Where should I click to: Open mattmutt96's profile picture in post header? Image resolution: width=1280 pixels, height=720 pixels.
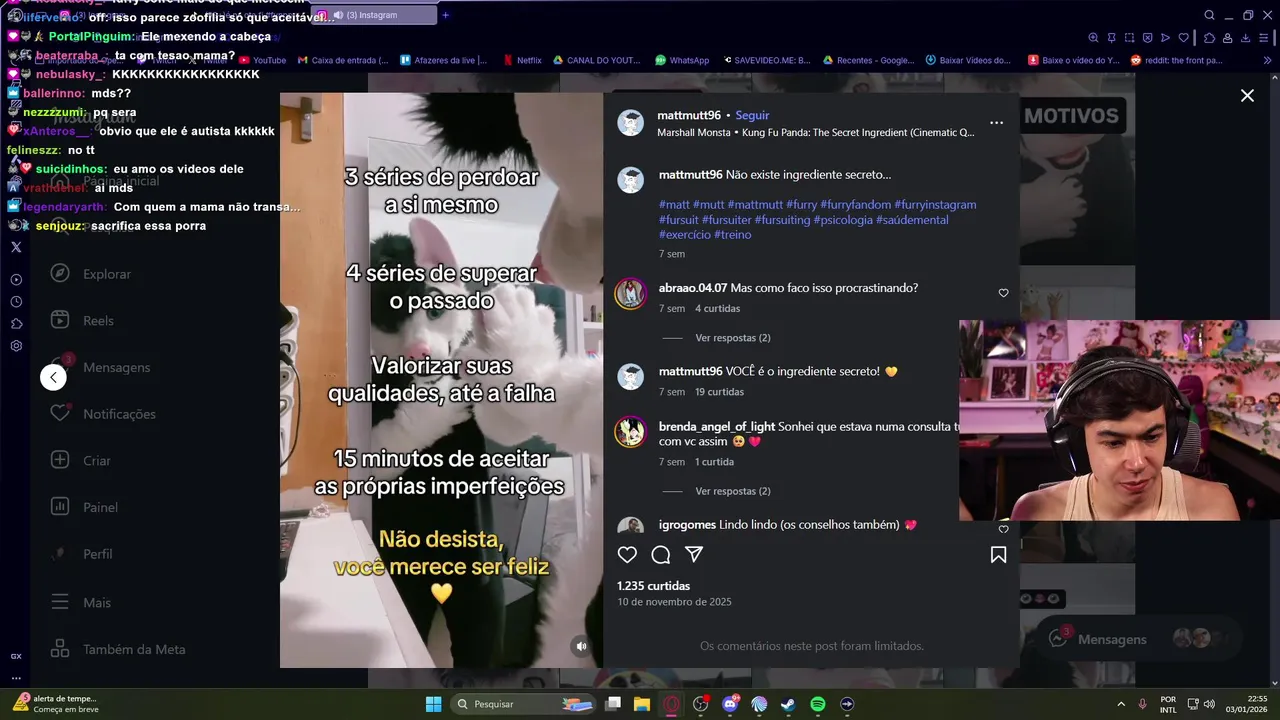coord(631,123)
